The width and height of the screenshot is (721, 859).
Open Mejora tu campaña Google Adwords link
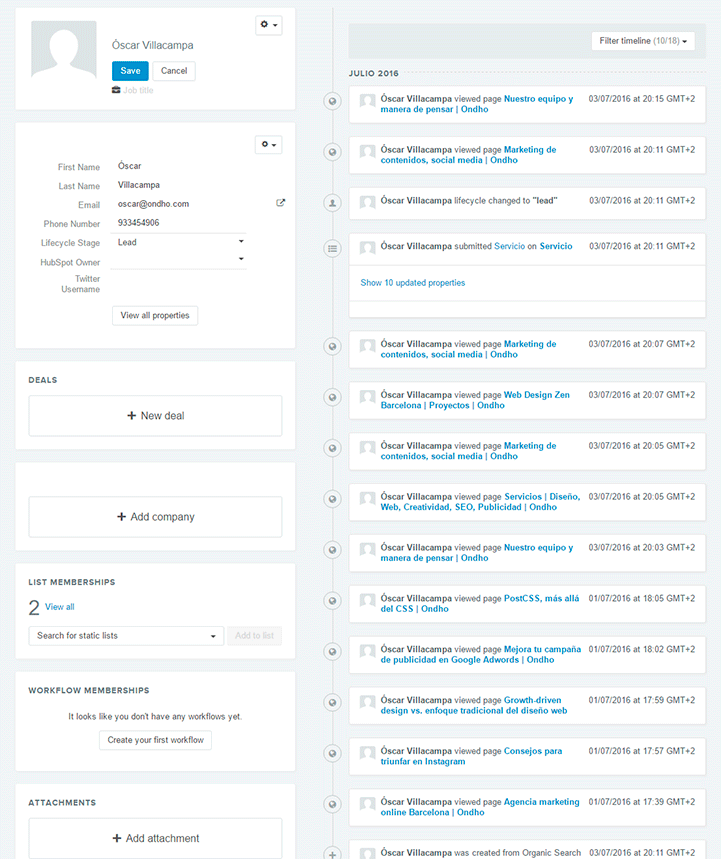pos(480,655)
